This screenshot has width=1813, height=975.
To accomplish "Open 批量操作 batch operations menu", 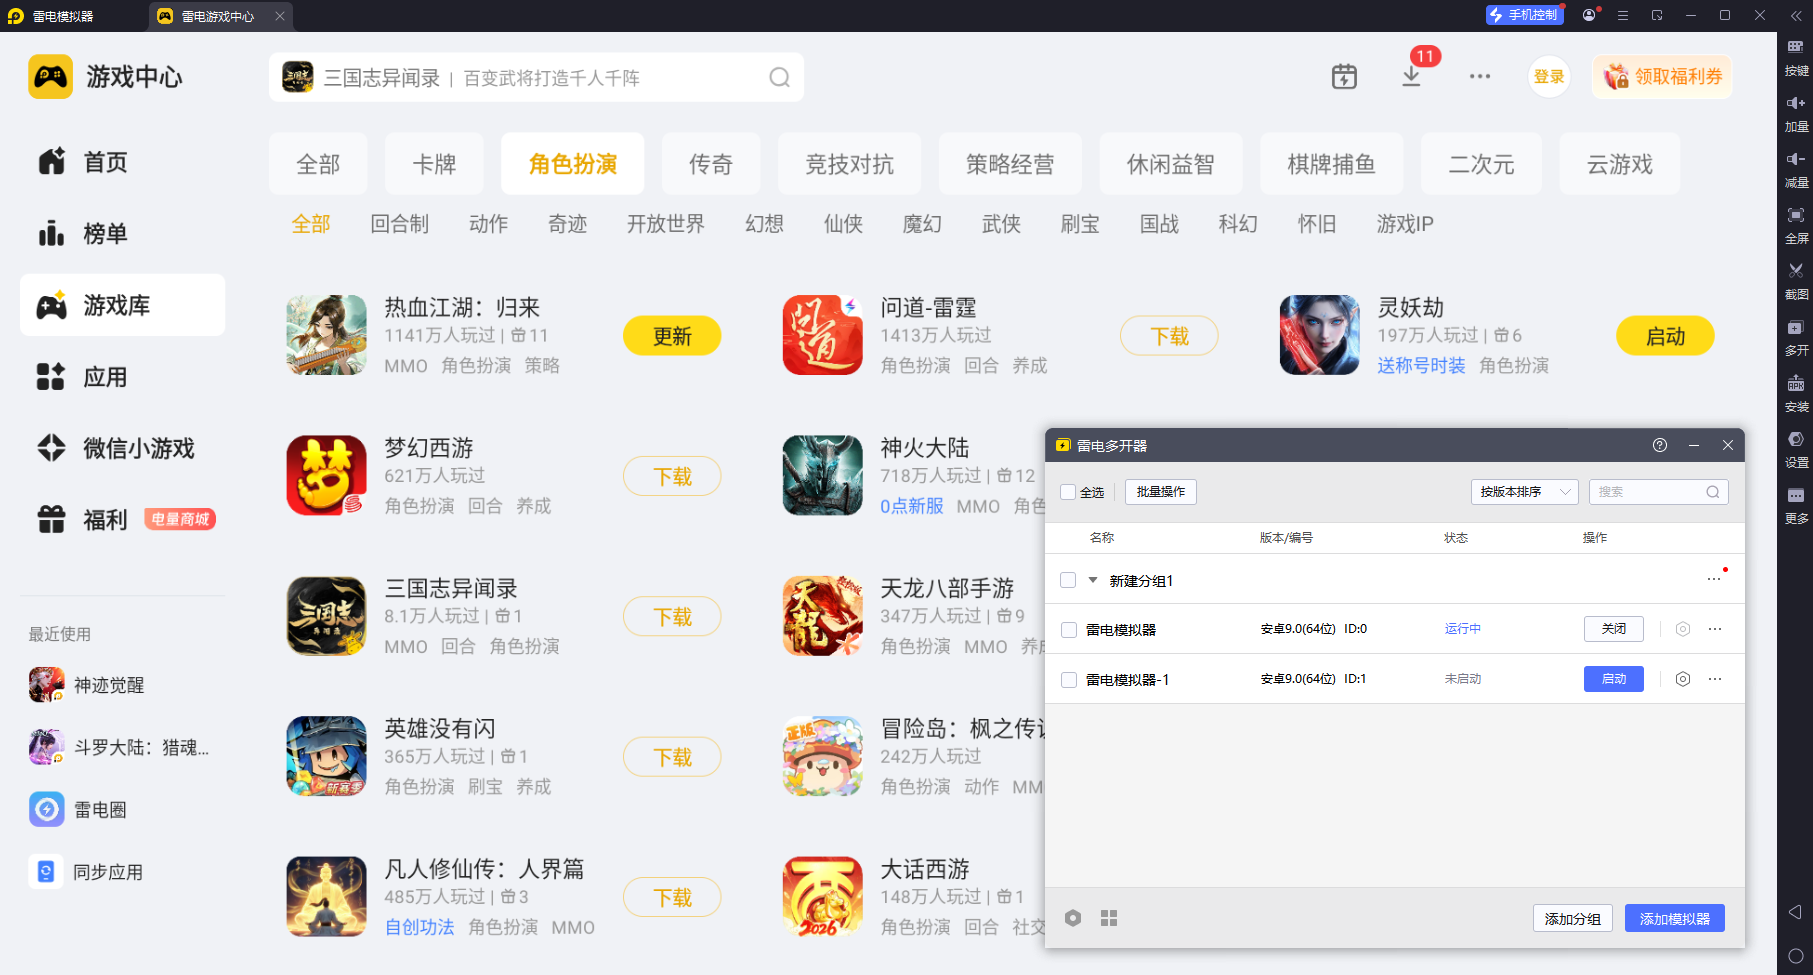I will [x=1161, y=492].
